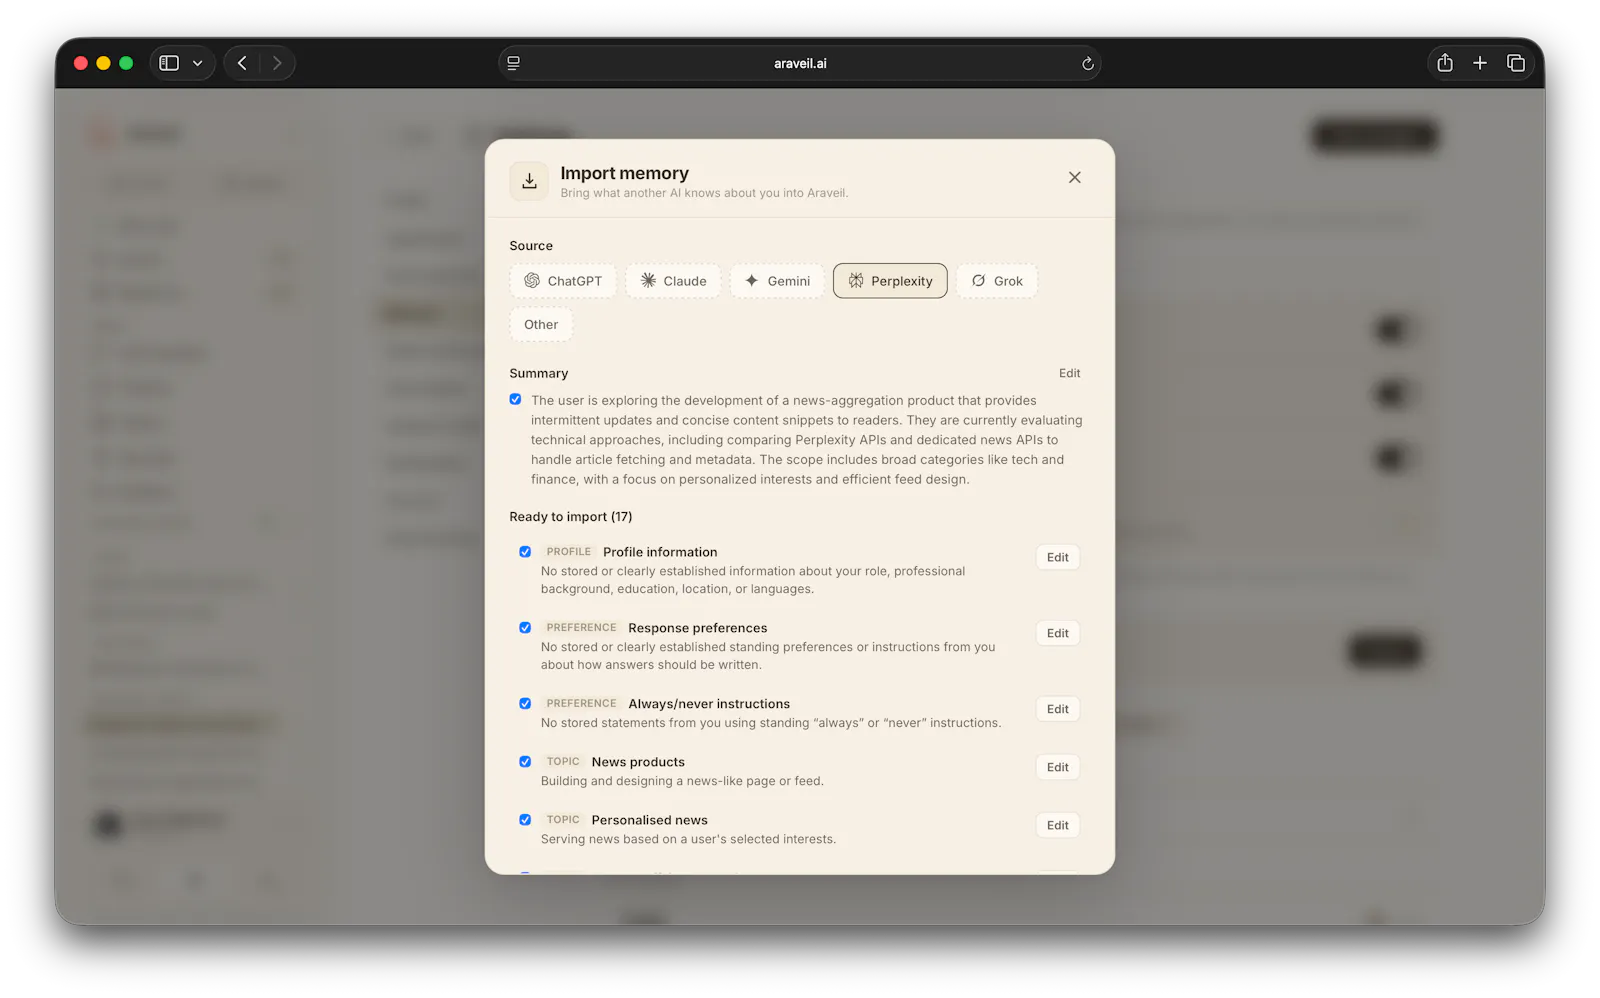Click the "Import memory" dialog title
This screenshot has height=998, width=1600.
pos(625,173)
